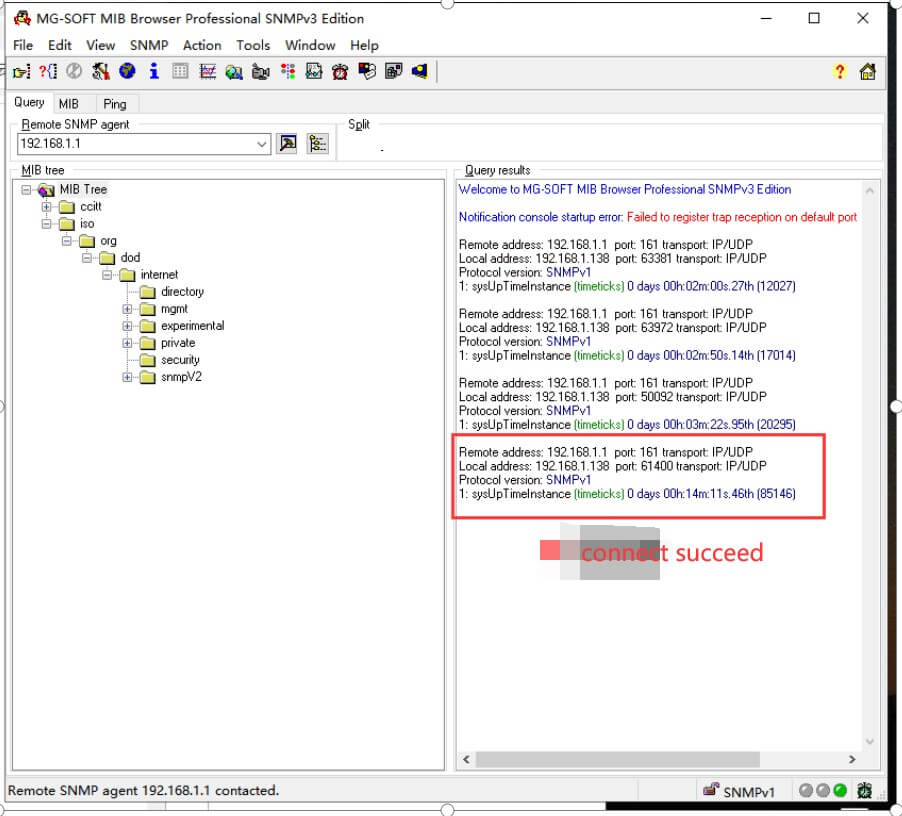Viewport: 902px width, 816px height.
Task: Open the View menu
Action: pos(101,45)
